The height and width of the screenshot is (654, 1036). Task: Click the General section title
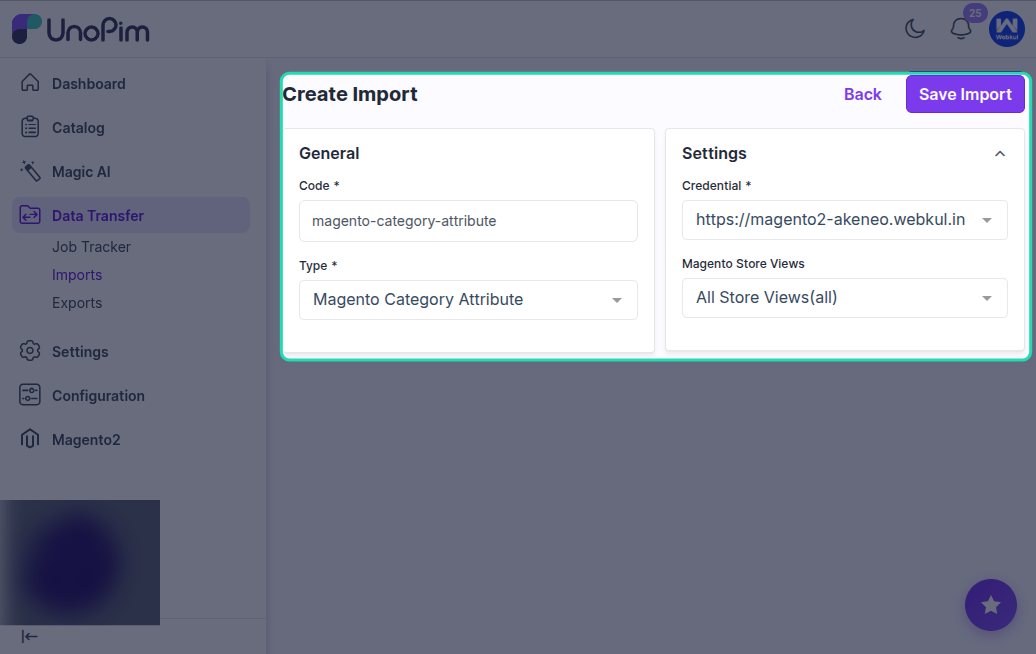click(329, 153)
